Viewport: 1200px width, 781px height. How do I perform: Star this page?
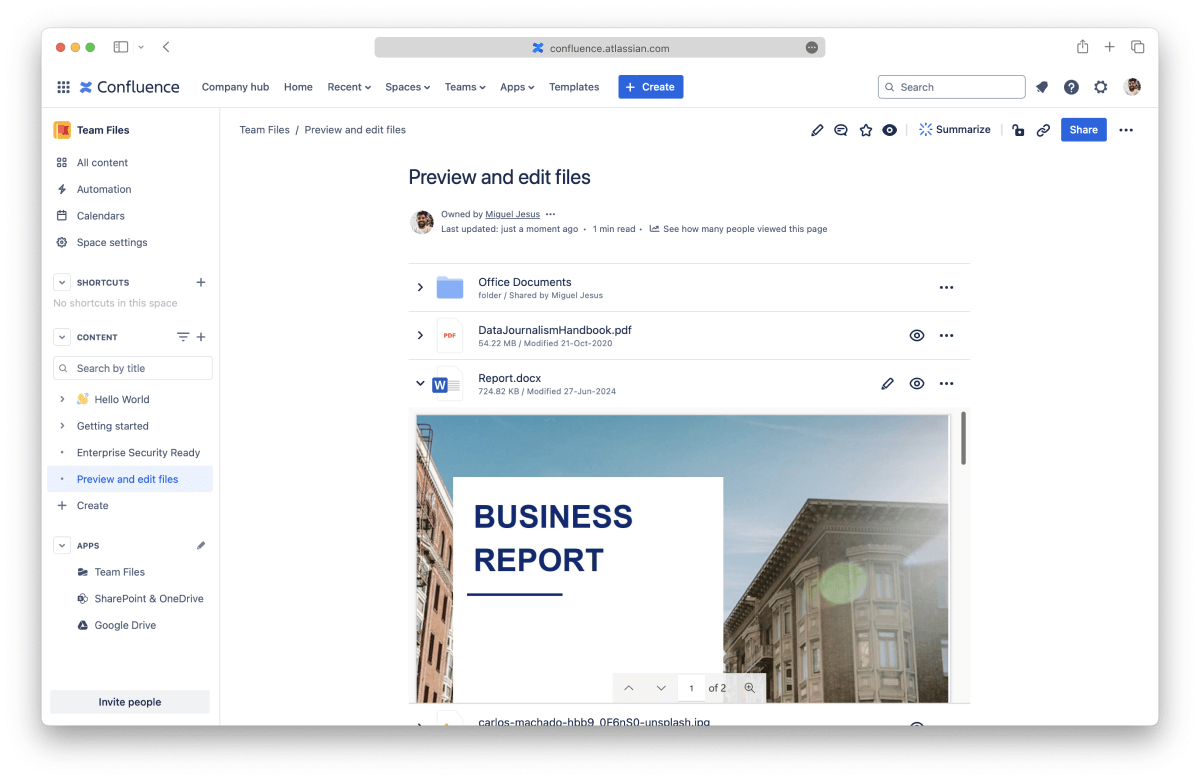click(866, 130)
